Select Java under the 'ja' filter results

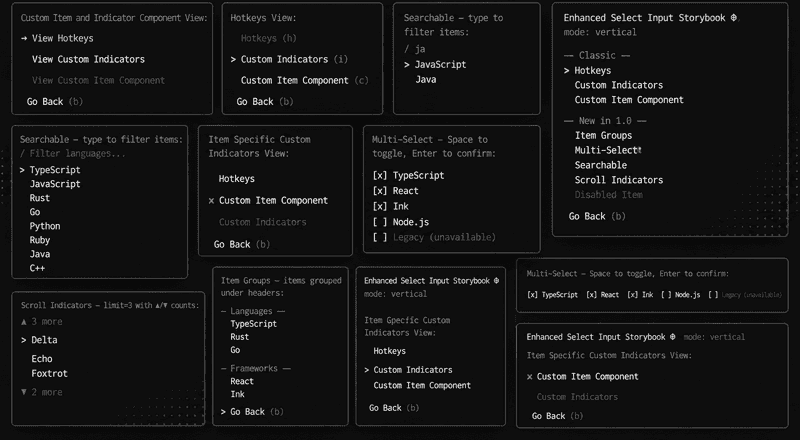[x=426, y=79]
